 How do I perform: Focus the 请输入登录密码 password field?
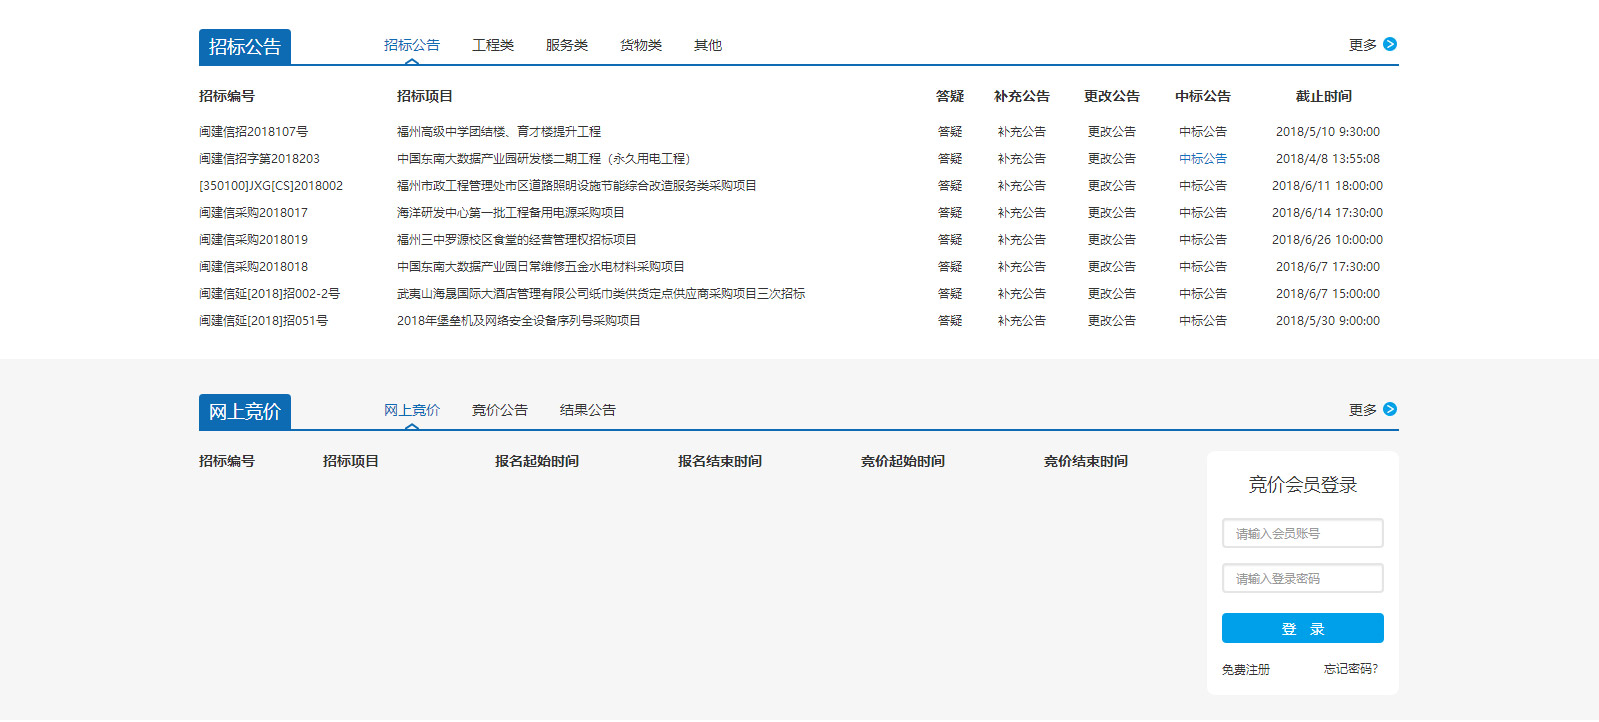[1302, 578]
